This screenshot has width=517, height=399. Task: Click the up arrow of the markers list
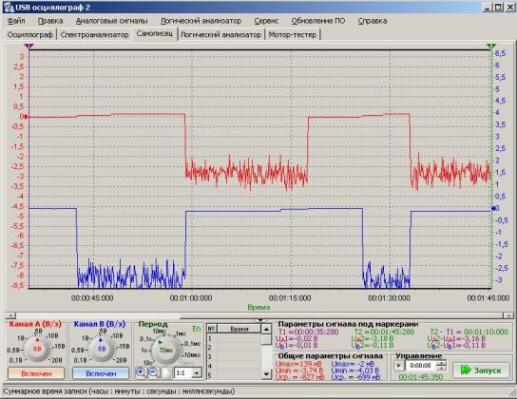tap(266, 329)
